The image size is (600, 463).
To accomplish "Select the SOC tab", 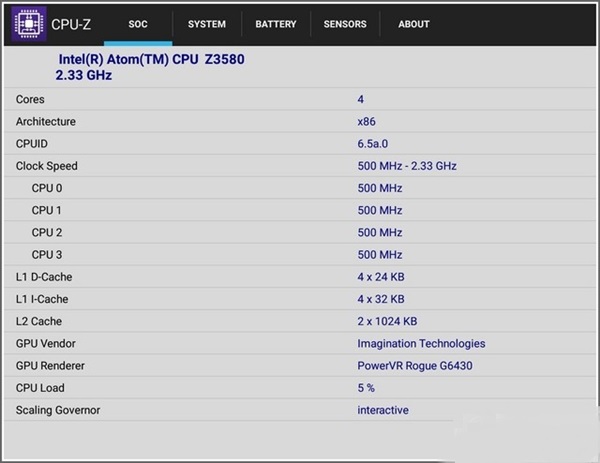I will pyautogui.click(x=138, y=24).
